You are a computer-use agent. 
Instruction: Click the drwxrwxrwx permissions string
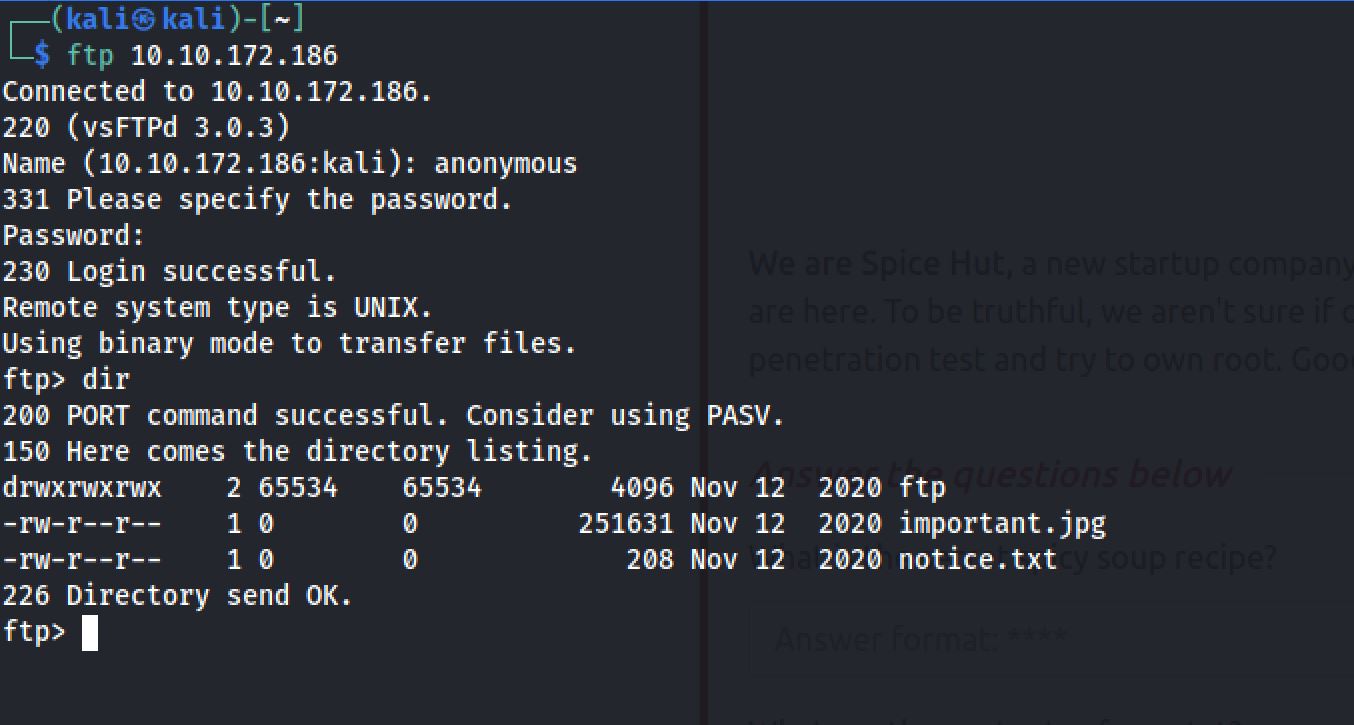[81, 487]
